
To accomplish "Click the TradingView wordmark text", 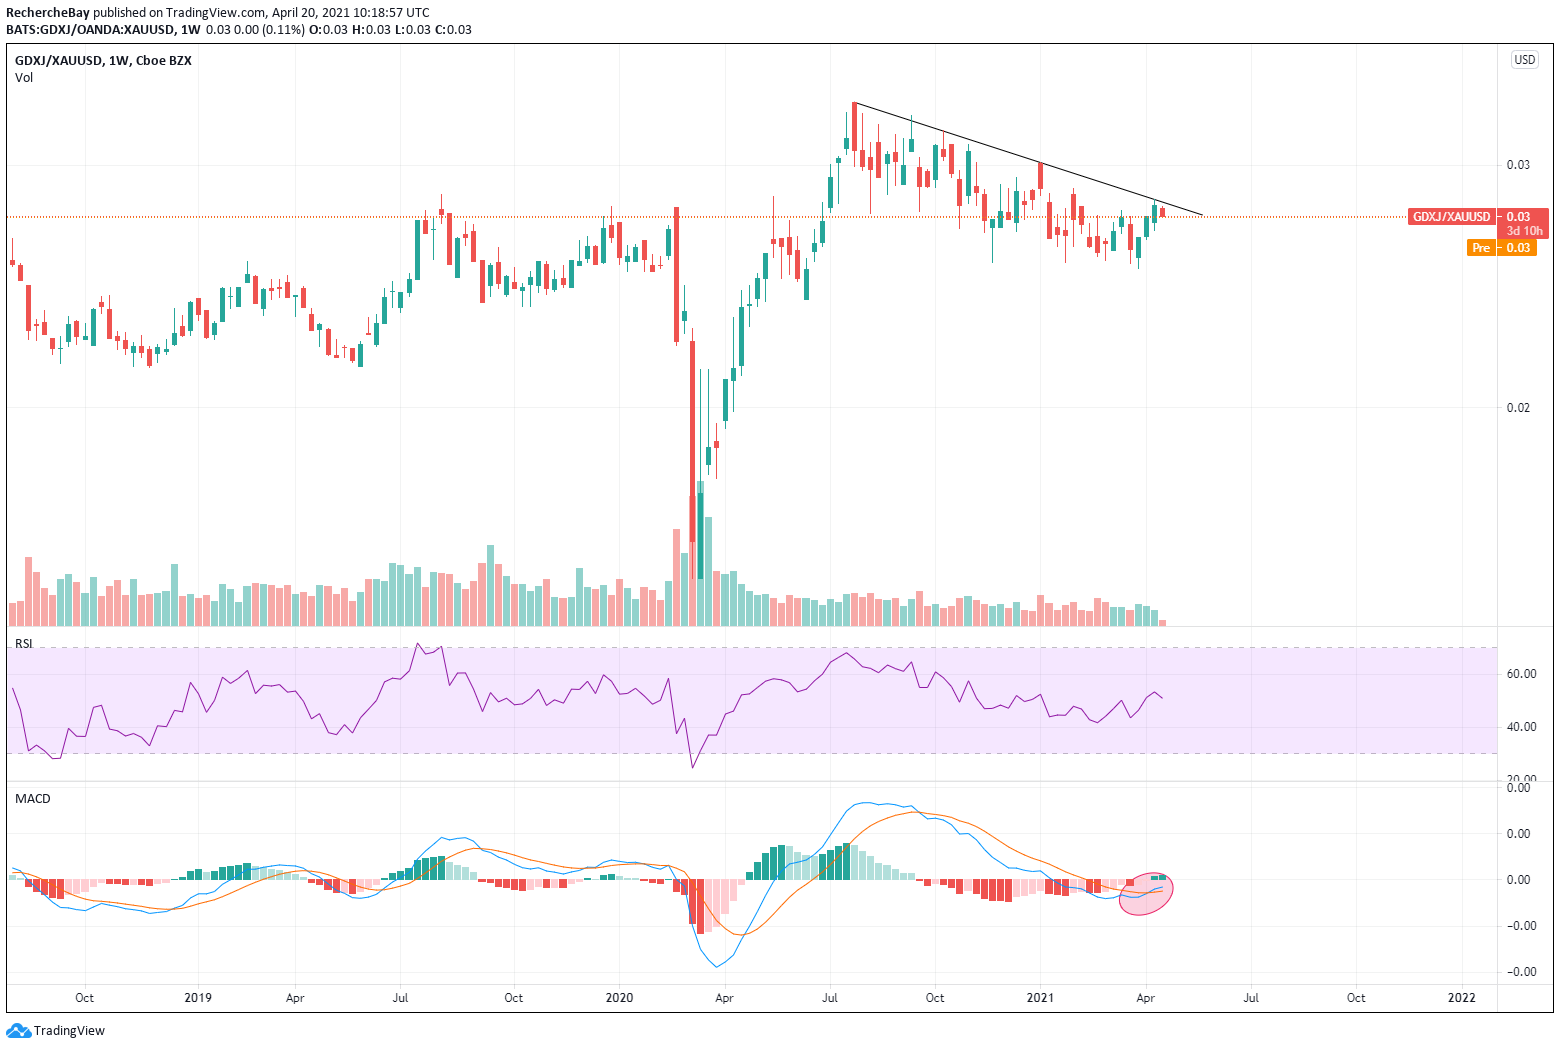I will (x=69, y=1031).
